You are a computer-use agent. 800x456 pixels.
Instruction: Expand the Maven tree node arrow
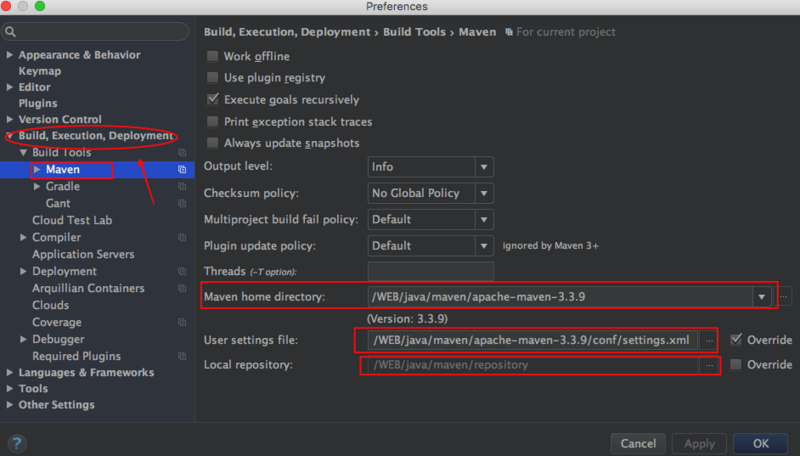[x=37, y=169]
